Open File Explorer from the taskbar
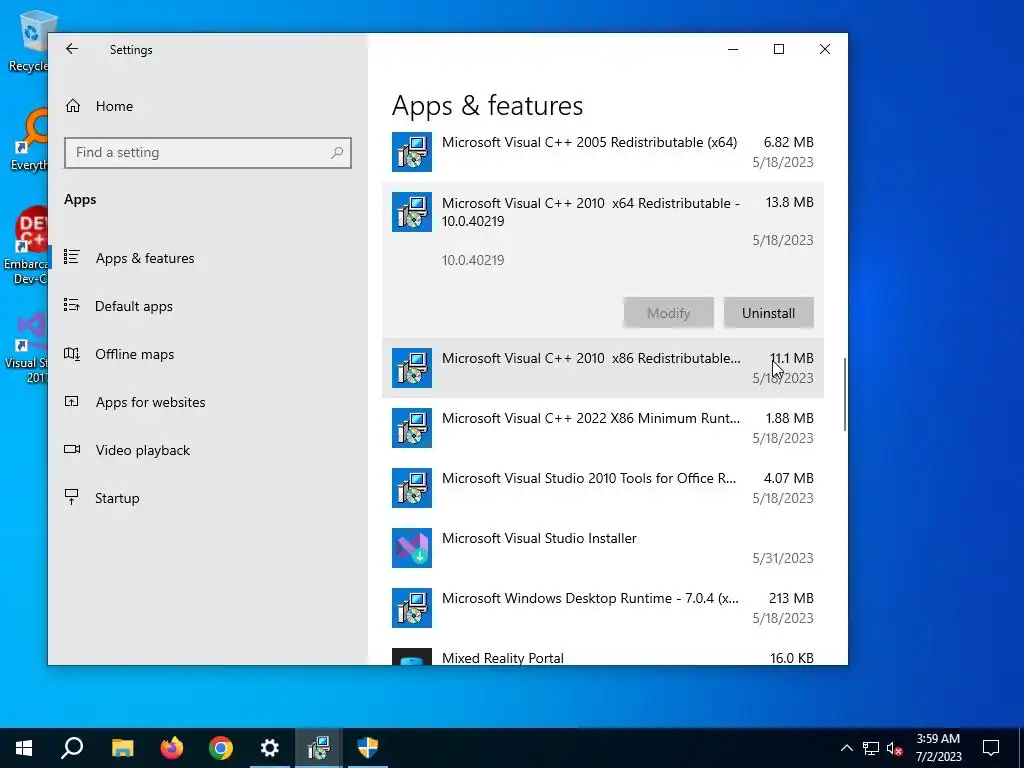Image resolution: width=1024 pixels, height=768 pixels. (122, 748)
